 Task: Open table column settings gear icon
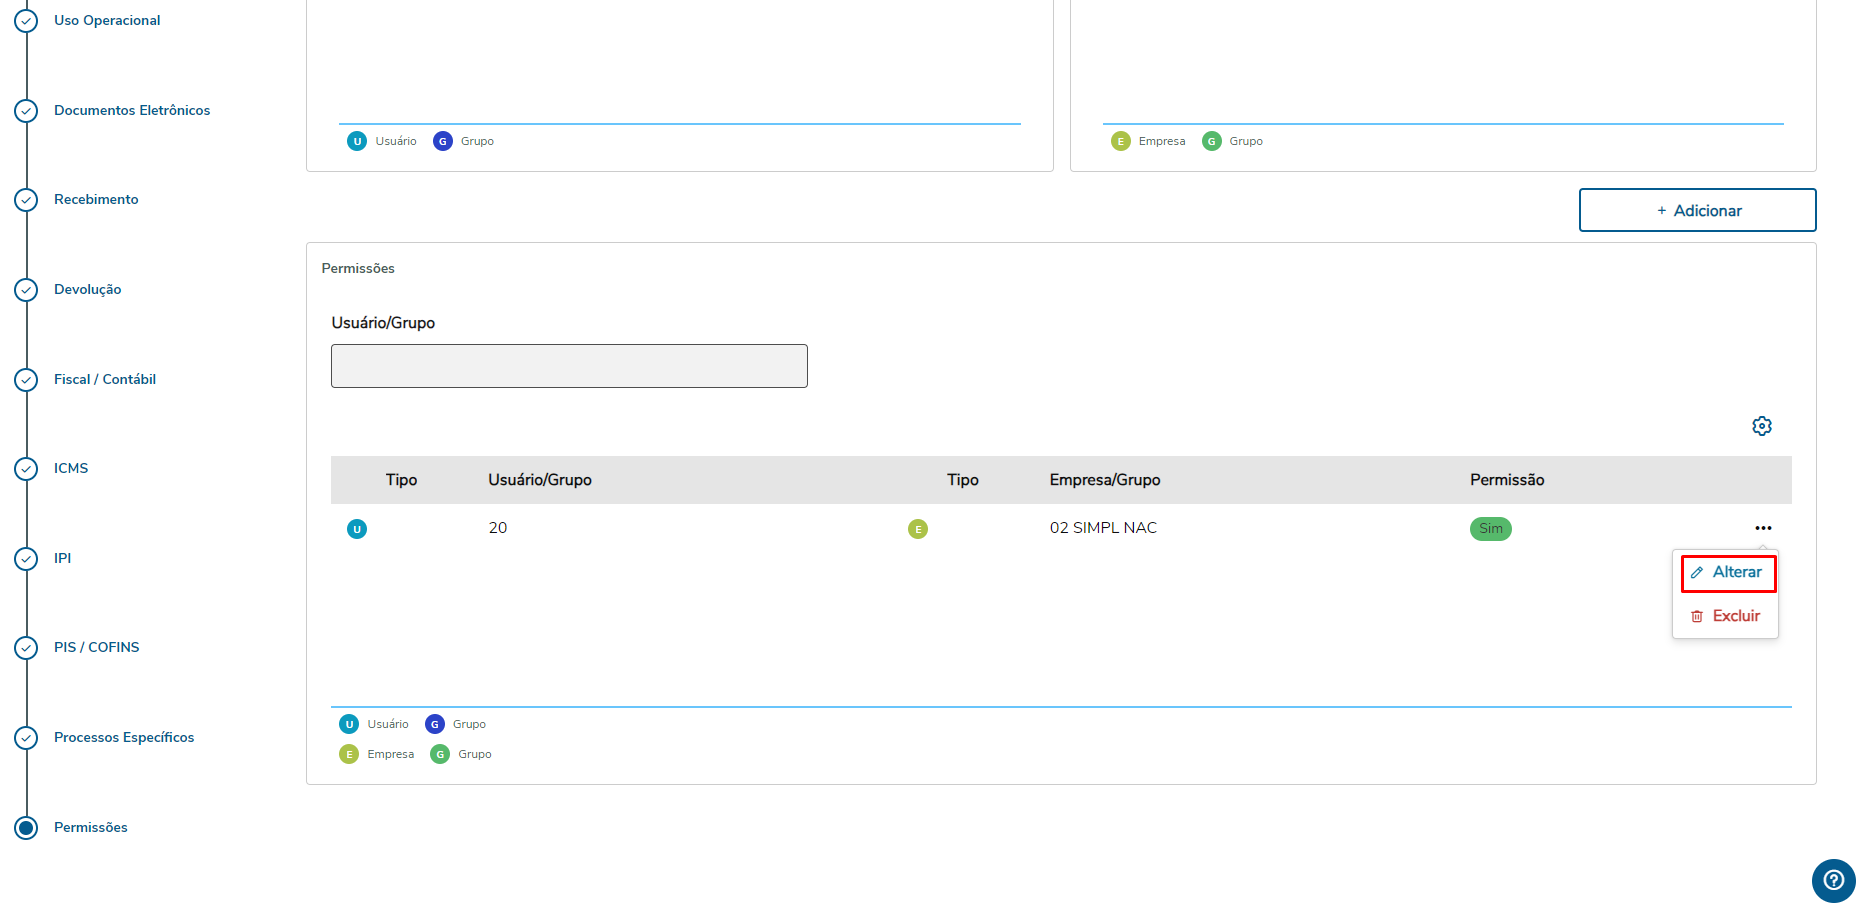pos(1762,426)
